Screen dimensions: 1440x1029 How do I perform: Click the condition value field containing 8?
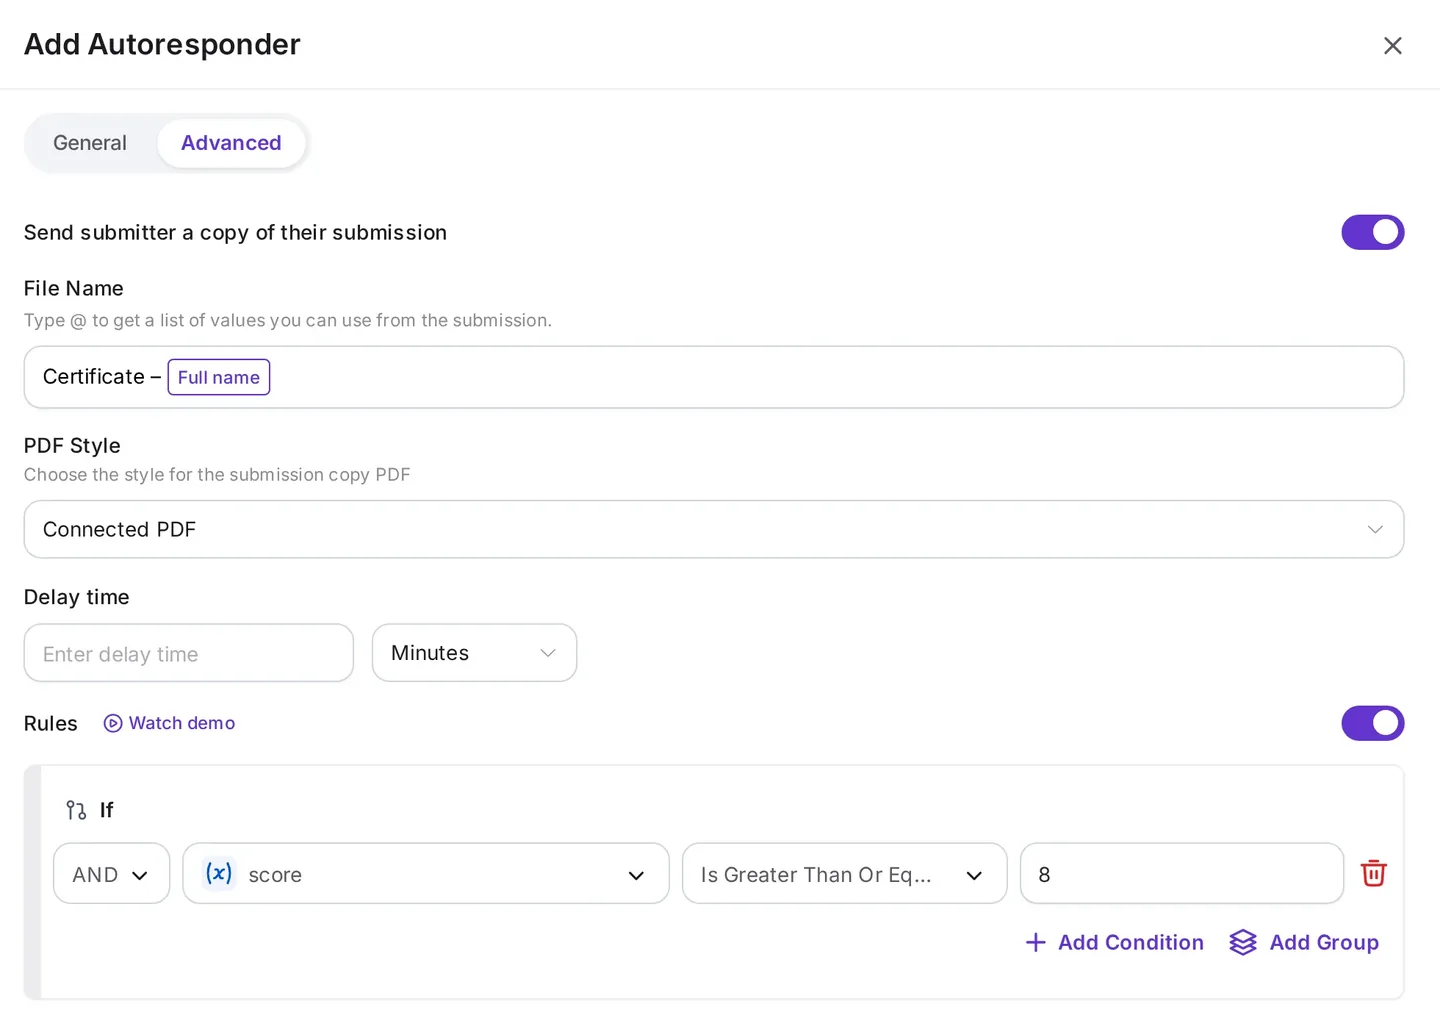(1182, 874)
